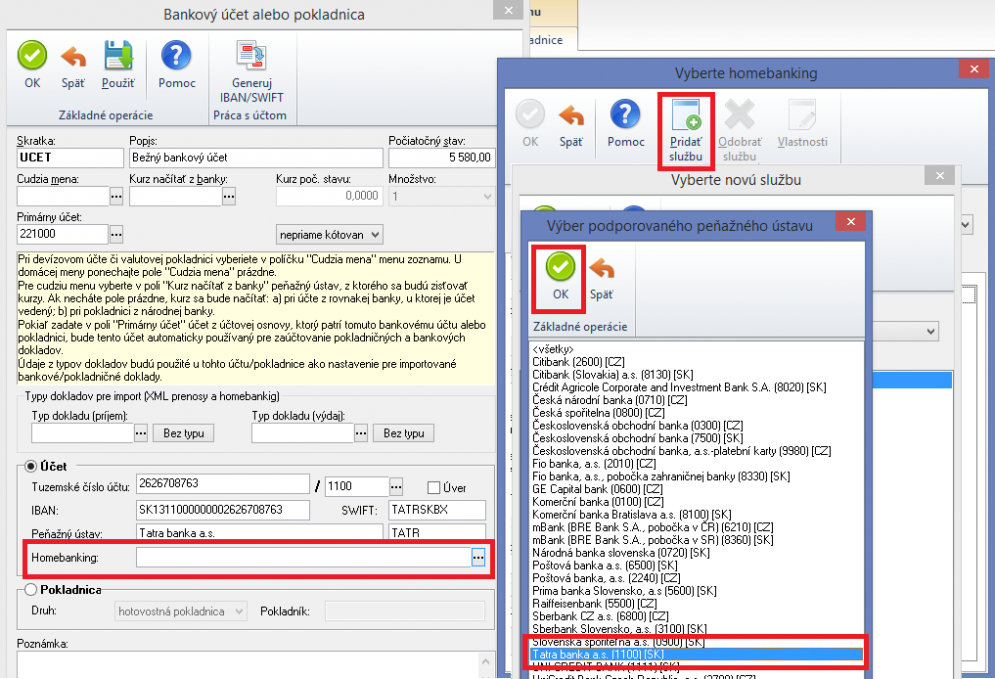
Task: Select Komerční banka Bratislava a.s. (8100)
Action: (631, 514)
